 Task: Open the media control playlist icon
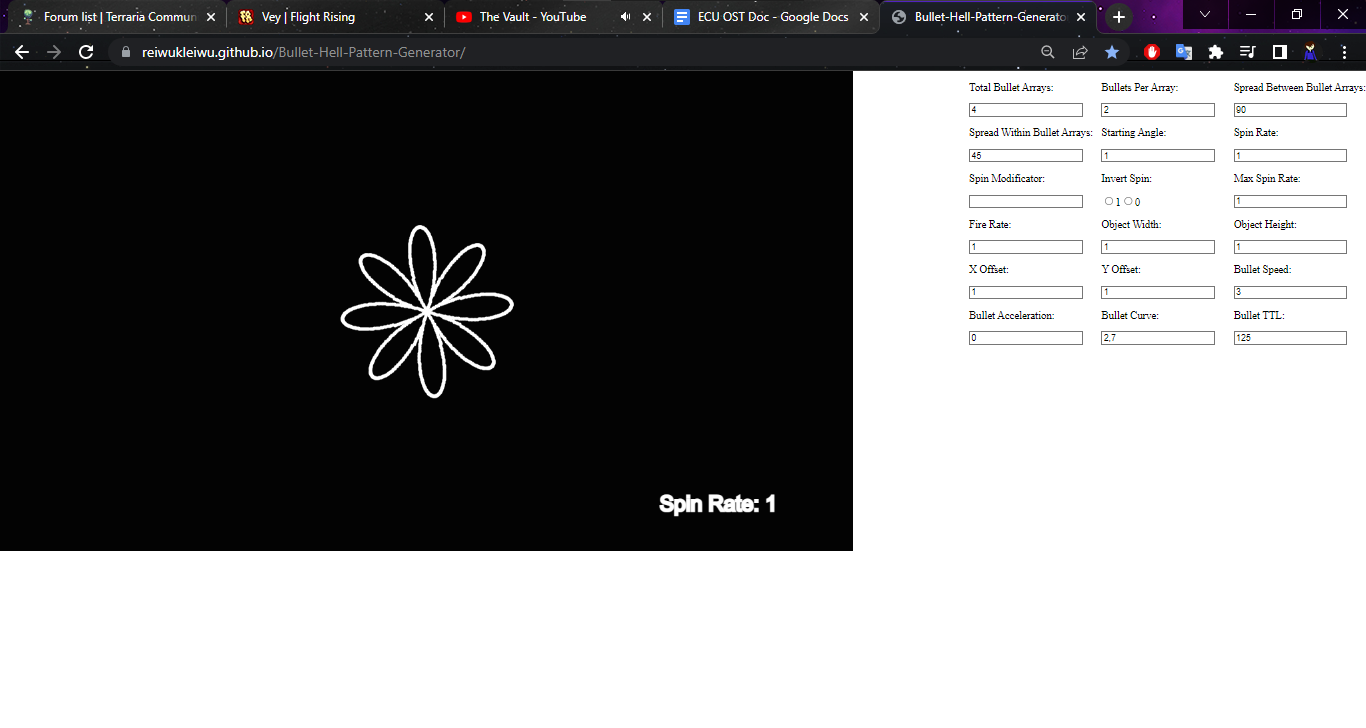tap(1248, 52)
